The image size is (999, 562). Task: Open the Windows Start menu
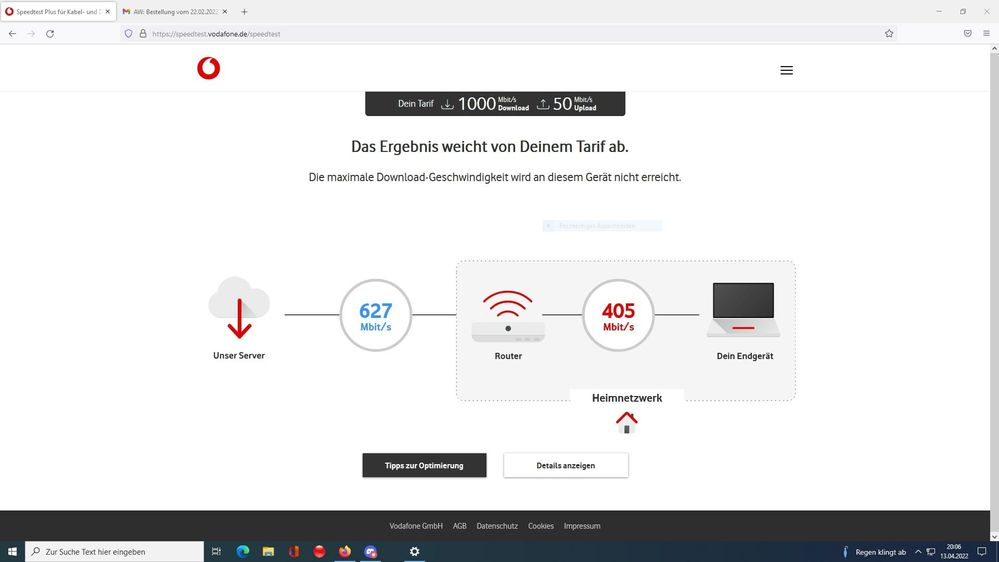12,551
